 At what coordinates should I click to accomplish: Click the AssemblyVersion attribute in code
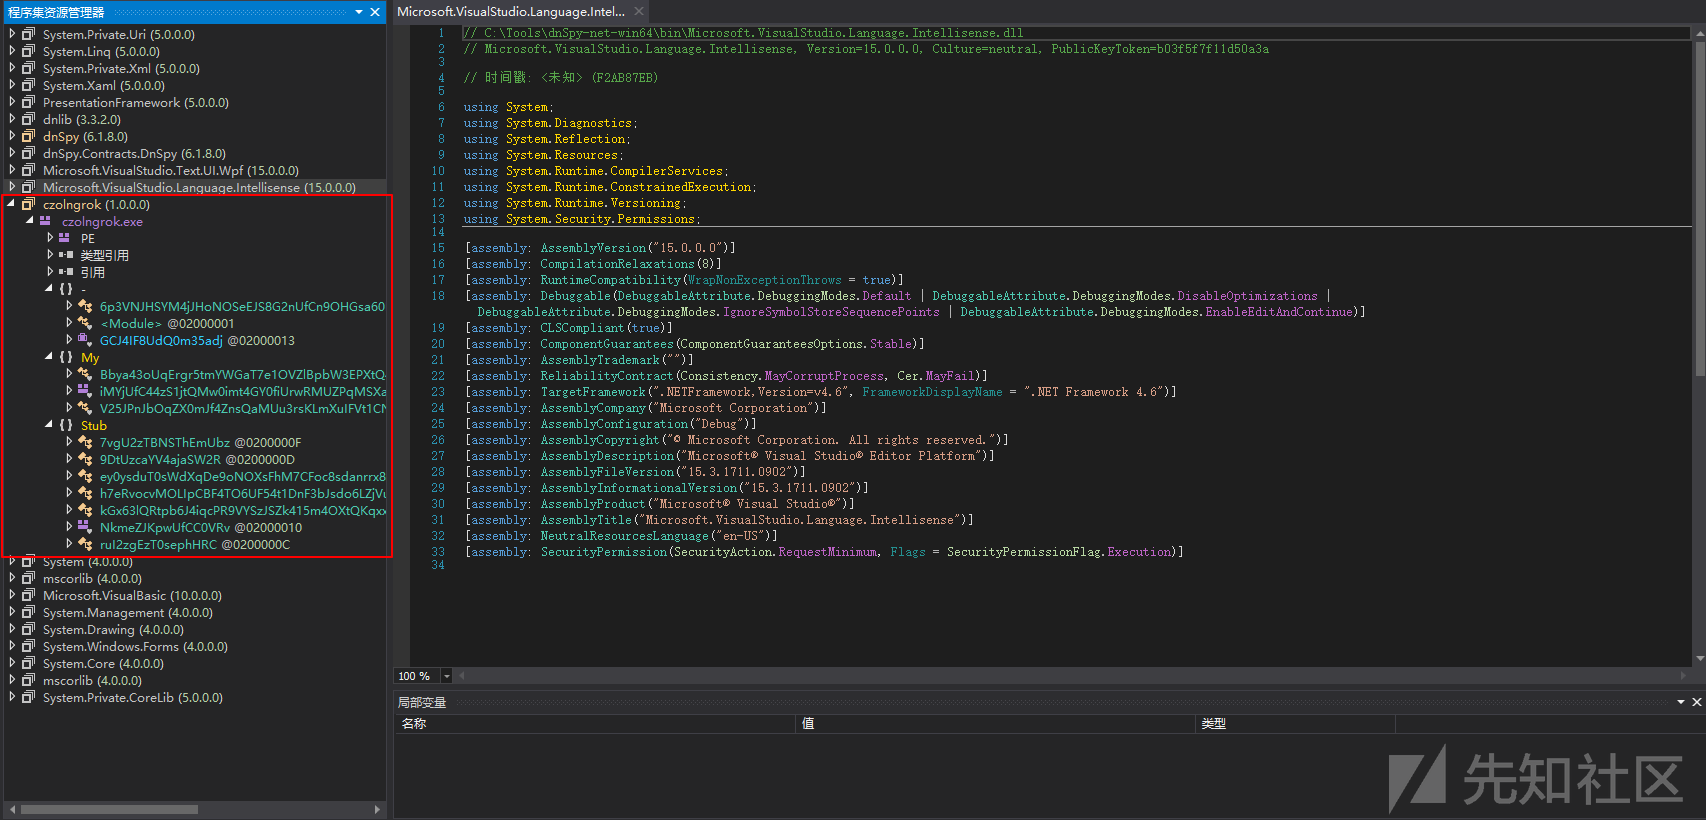tap(594, 248)
